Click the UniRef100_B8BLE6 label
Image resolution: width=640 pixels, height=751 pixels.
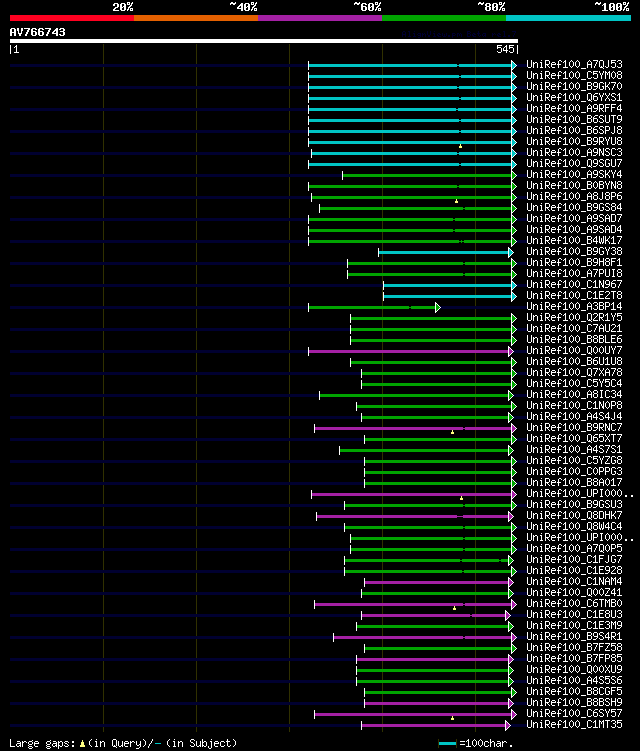tap(574, 340)
